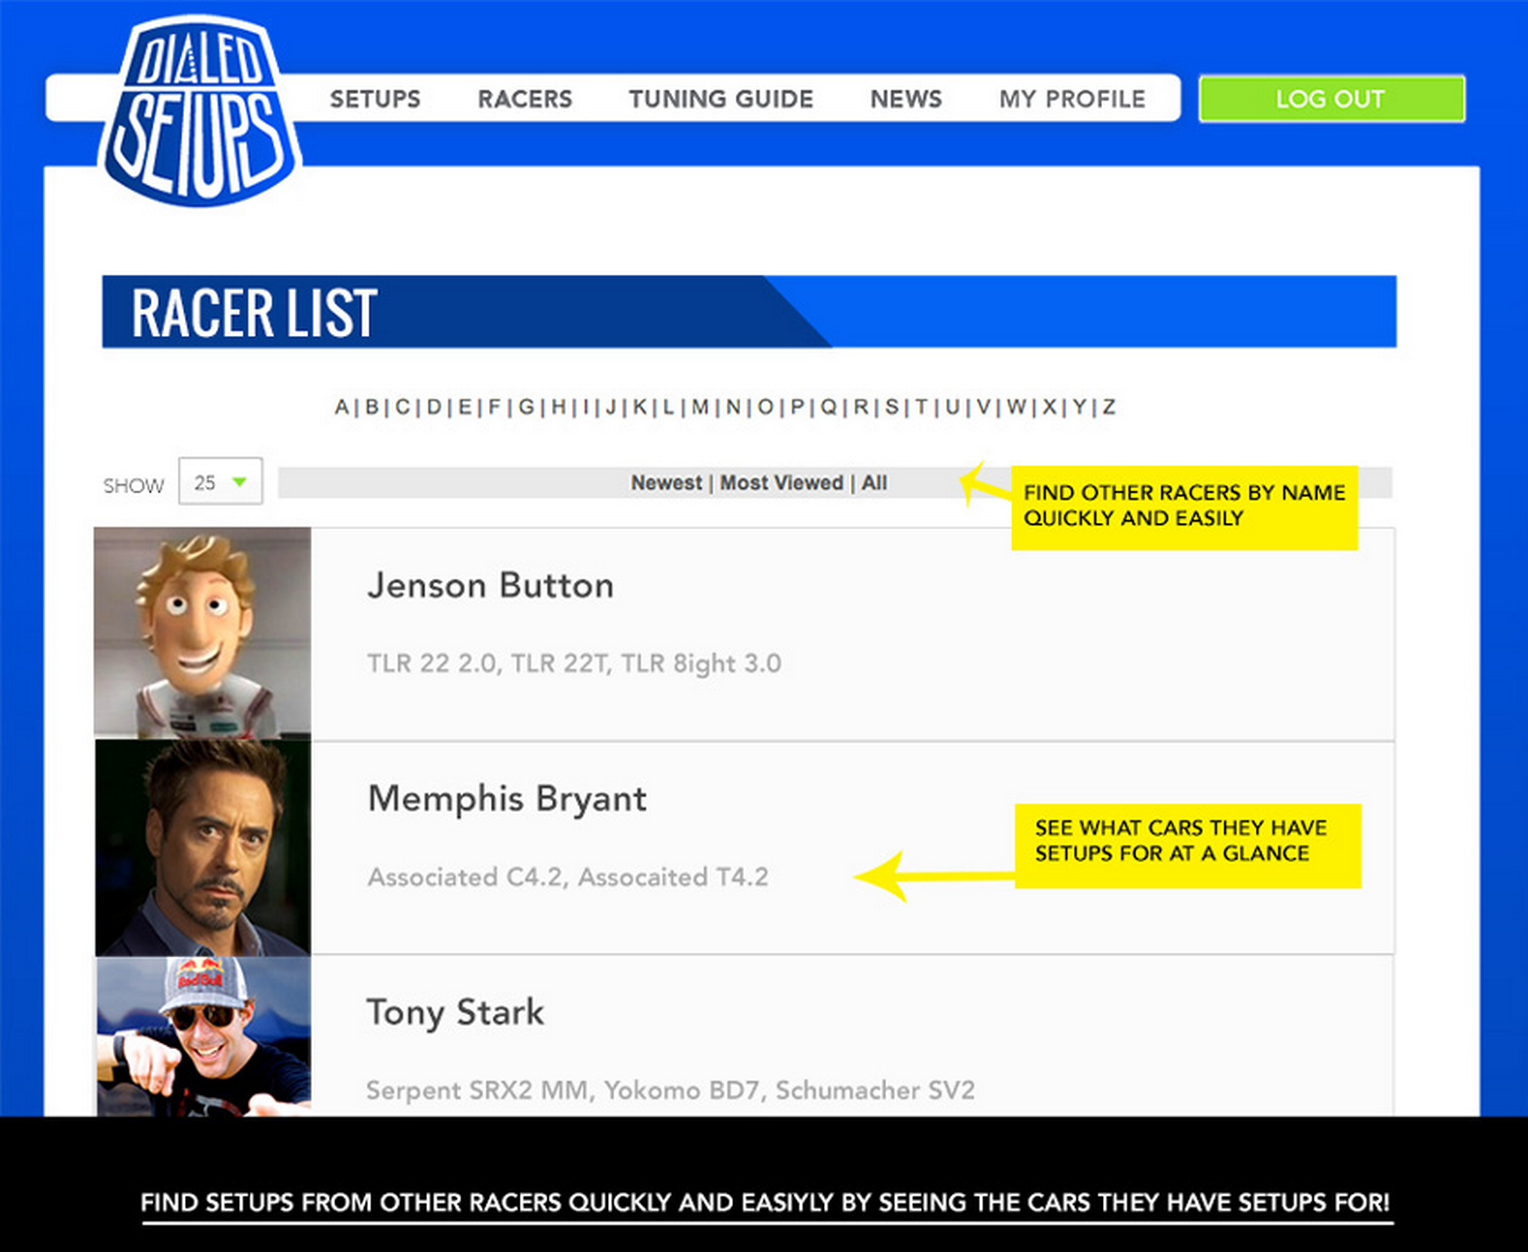Filter racers by letter A
This screenshot has height=1252, width=1528.
point(342,407)
